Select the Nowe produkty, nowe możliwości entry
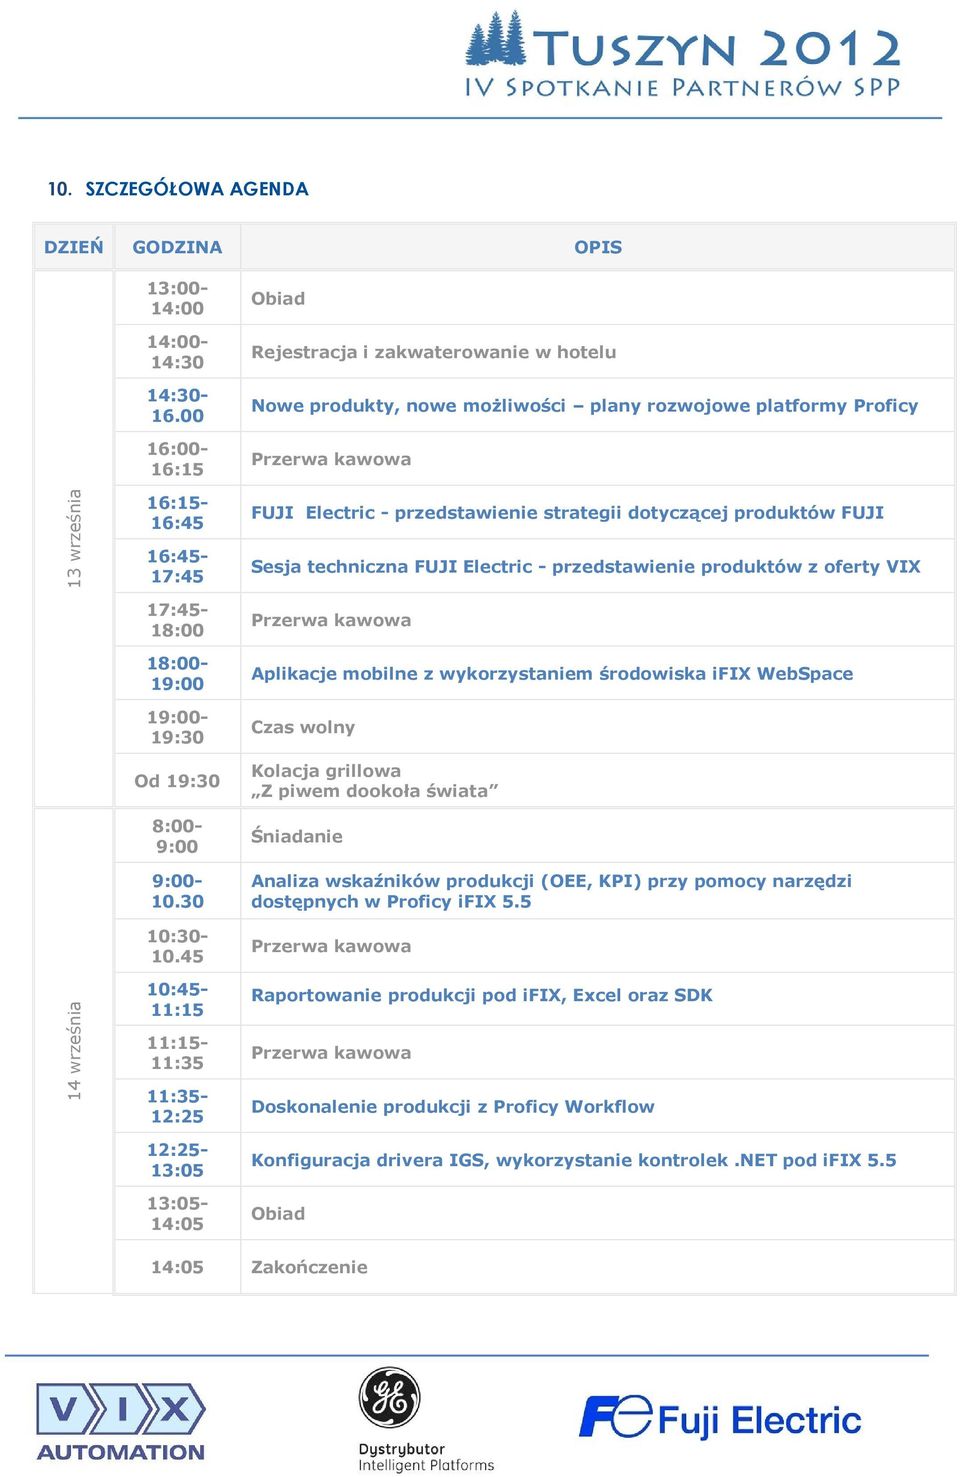960x1477 pixels. coord(584,405)
